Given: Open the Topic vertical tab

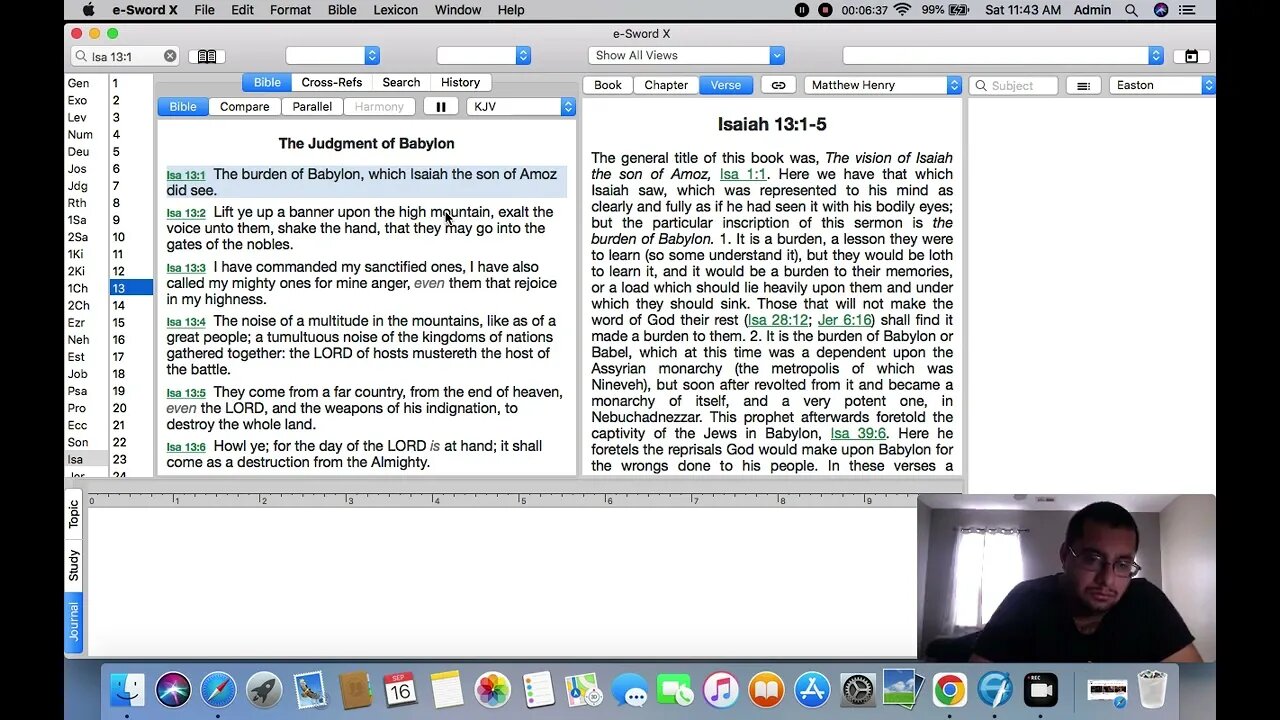Looking at the screenshot, I should coord(74,514).
